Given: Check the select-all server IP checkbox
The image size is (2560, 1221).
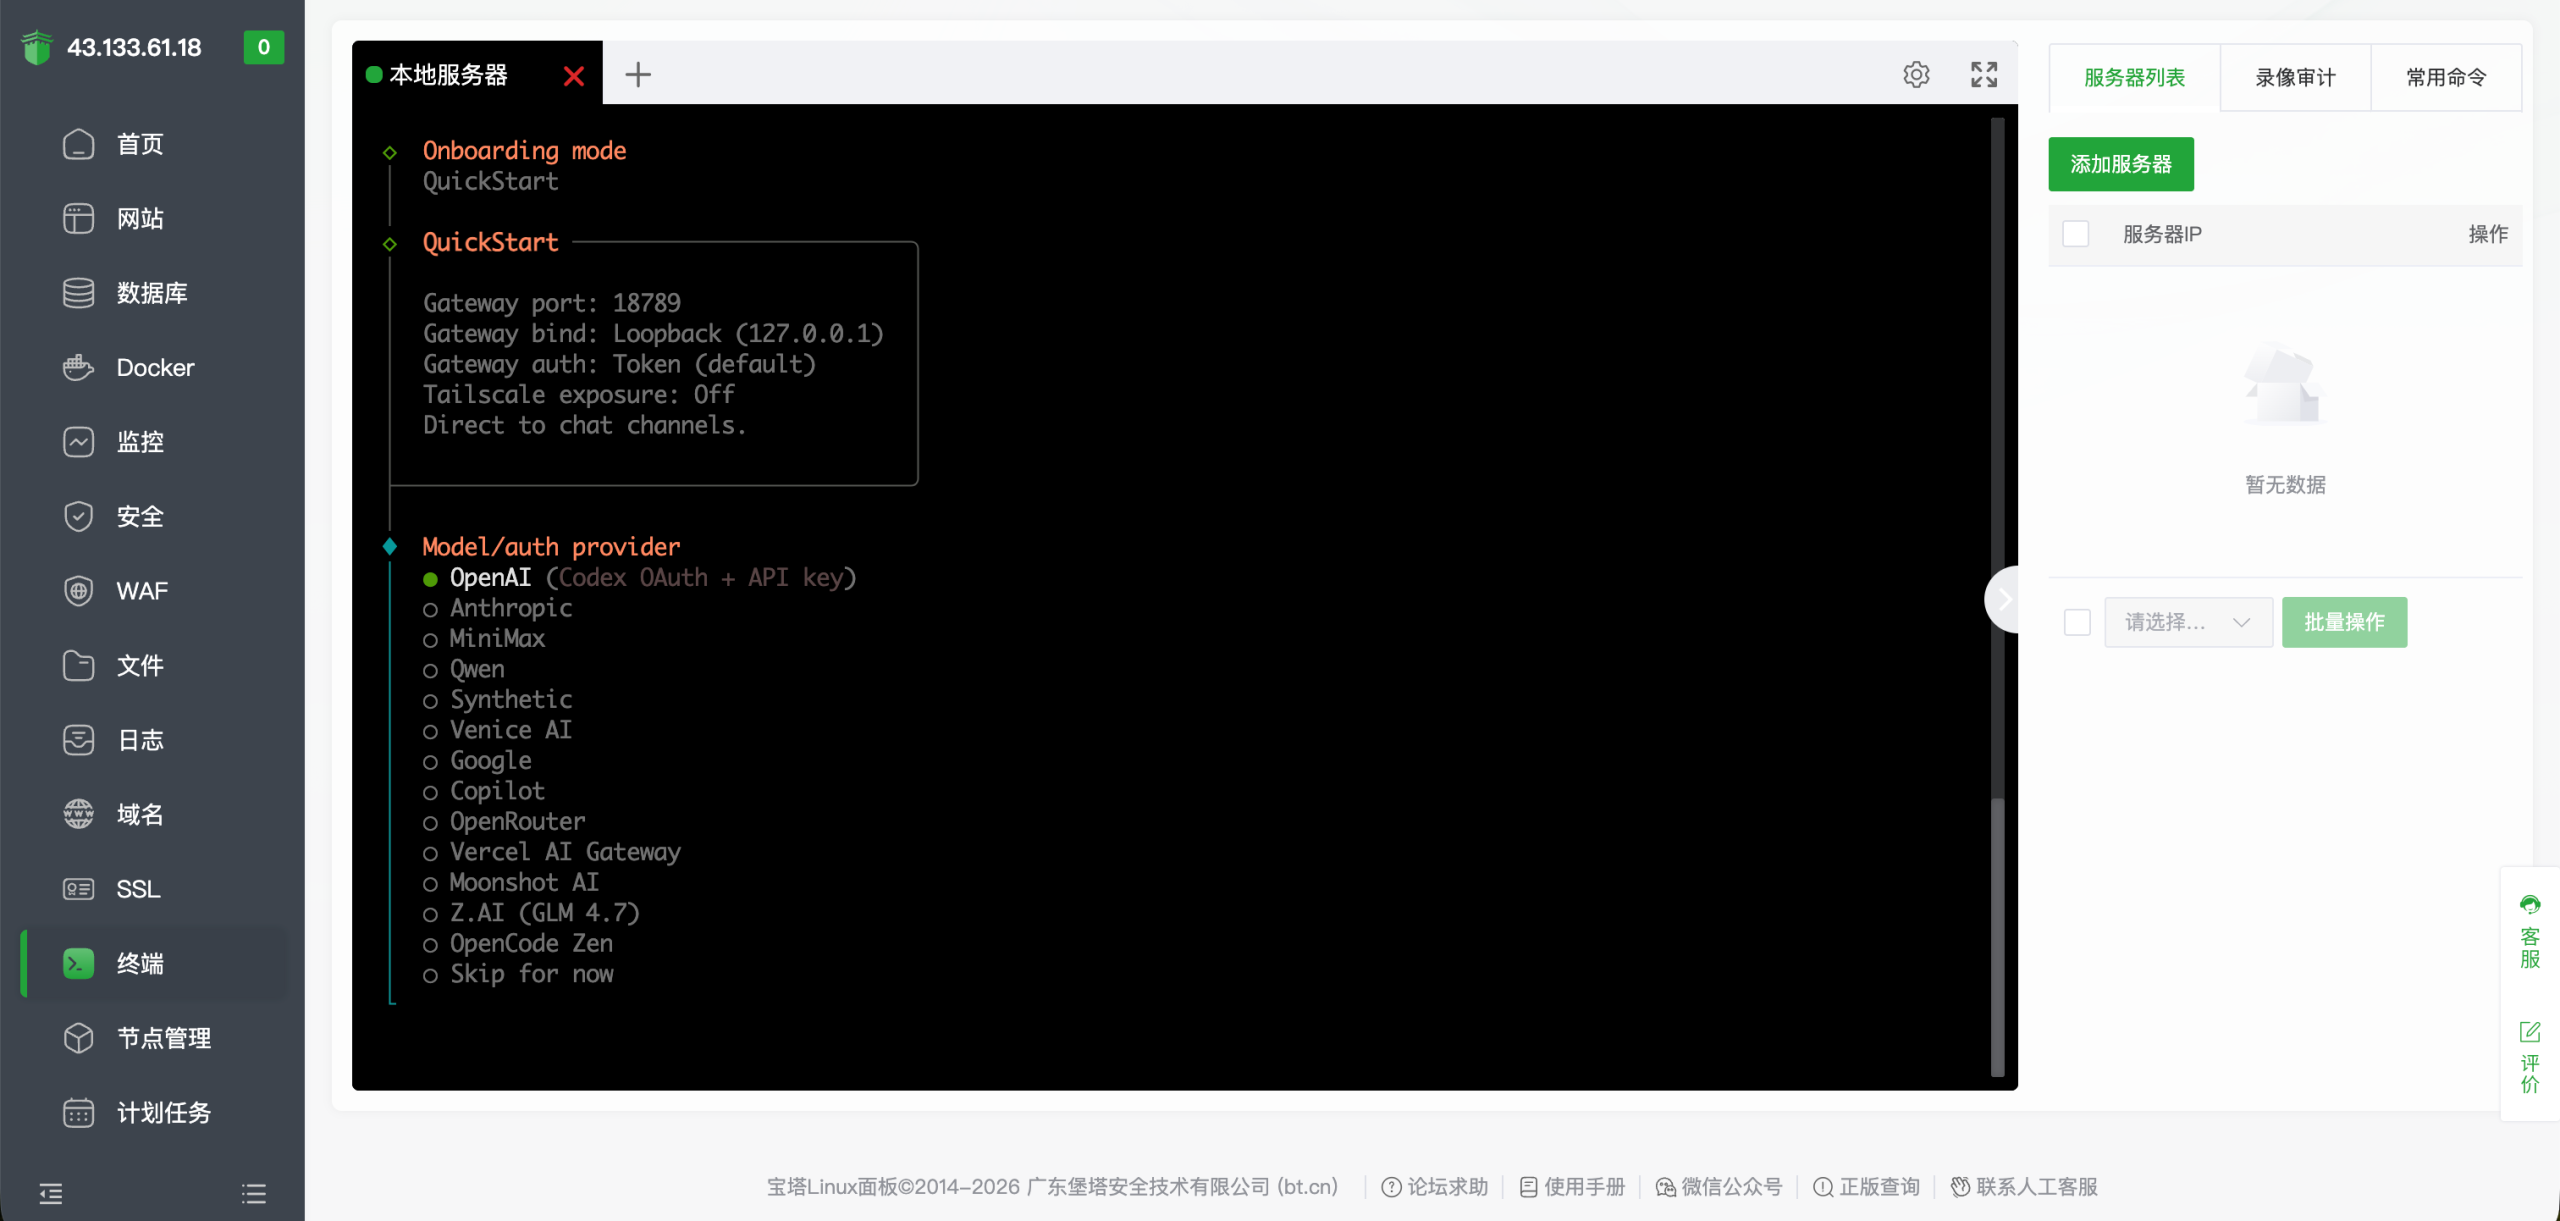Looking at the screenshot, I should pos(2076,234).
